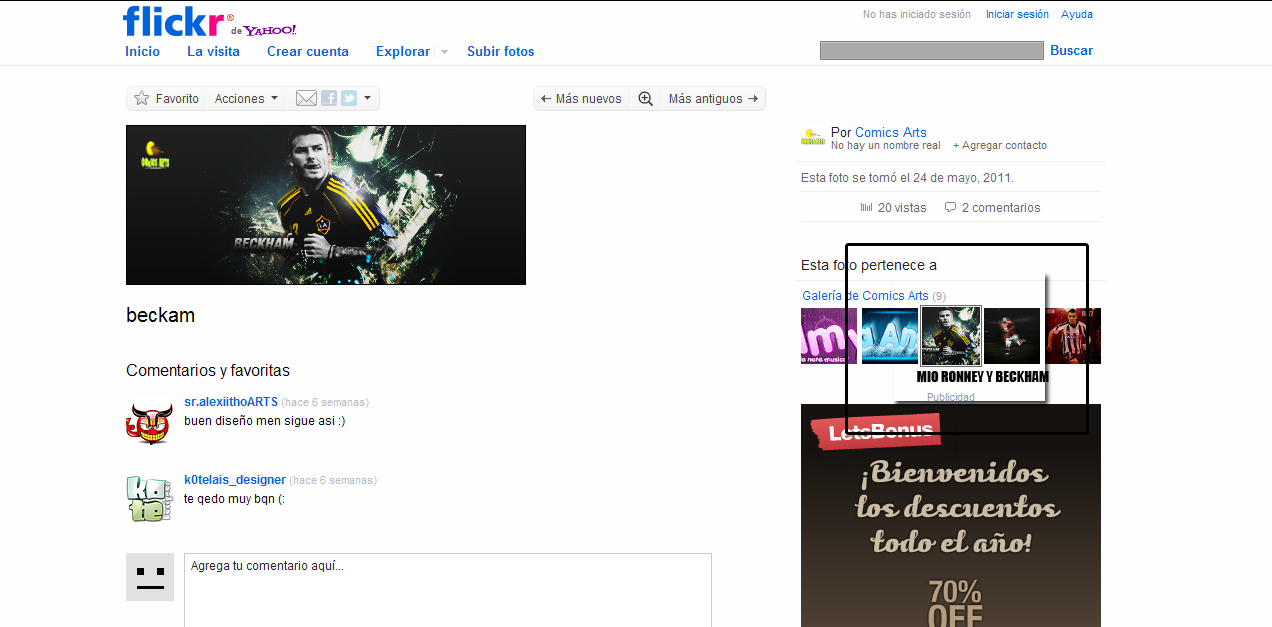Open the Ayuda link
1272x627 pixels.
pyautogui.click(x=1077, y=14)
